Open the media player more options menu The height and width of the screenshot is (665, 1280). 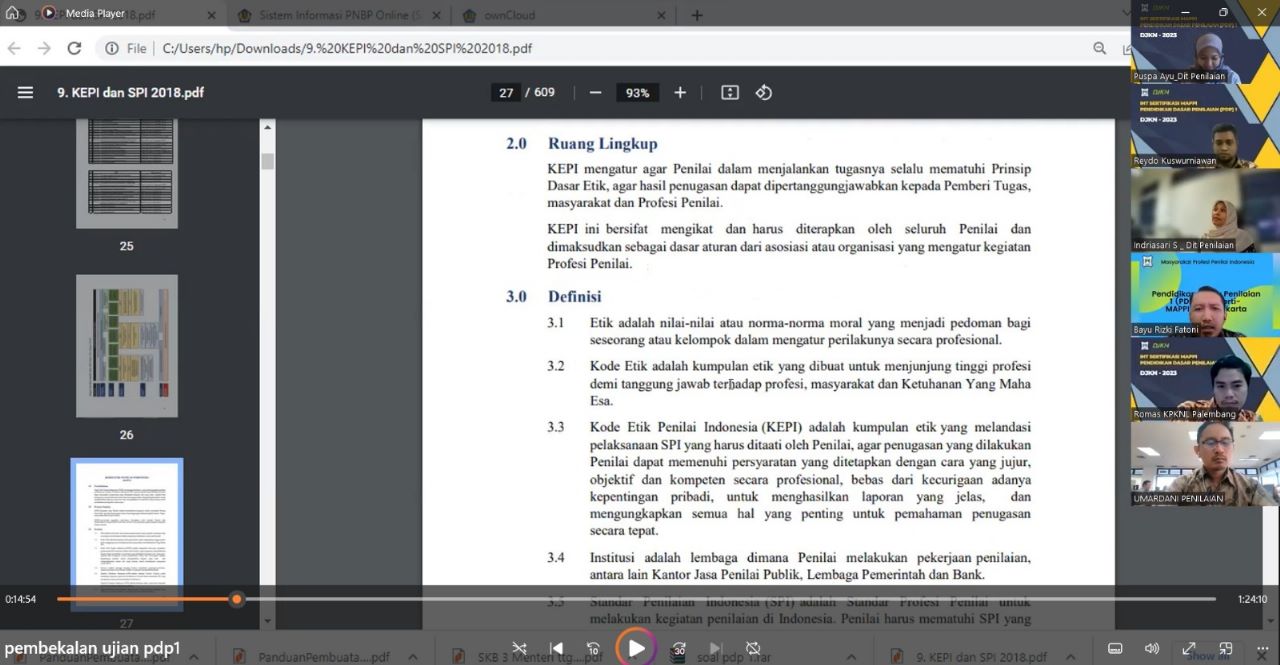[1262, 648]
